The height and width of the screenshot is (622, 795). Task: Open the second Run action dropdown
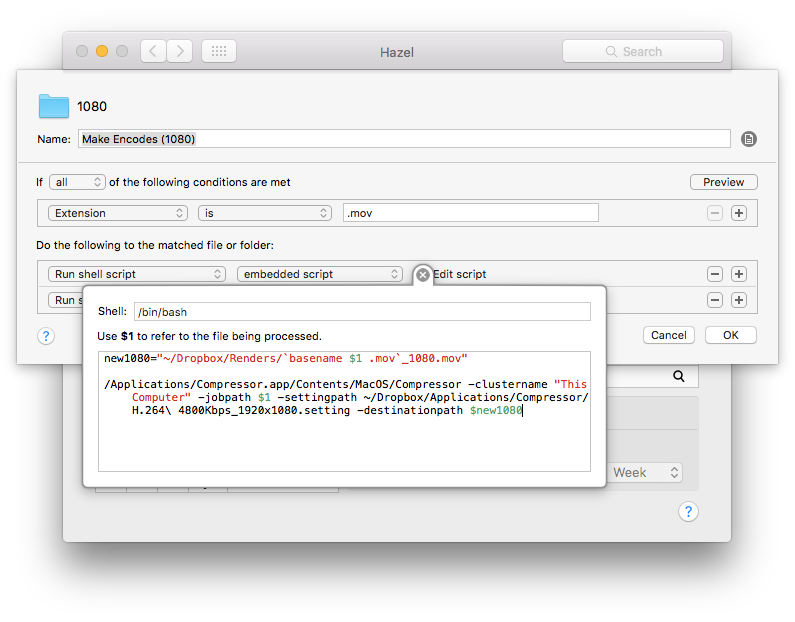point(66,300)
